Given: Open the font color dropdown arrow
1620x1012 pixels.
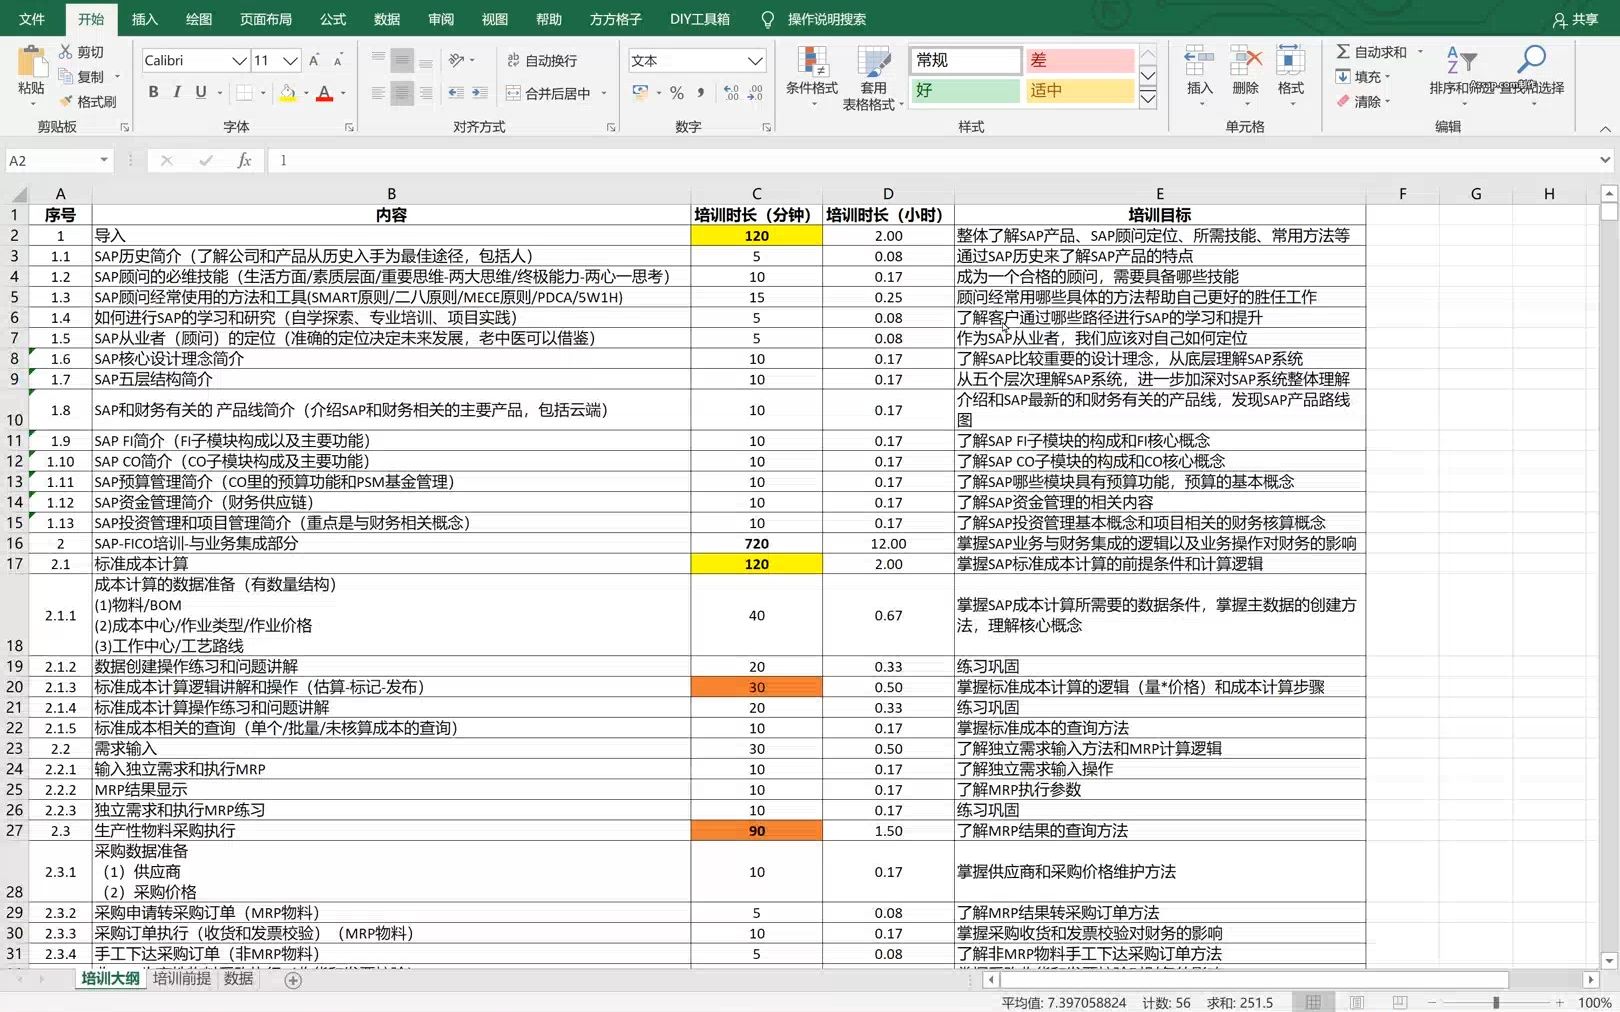Looking at the screenshot, I should [343, 93].
